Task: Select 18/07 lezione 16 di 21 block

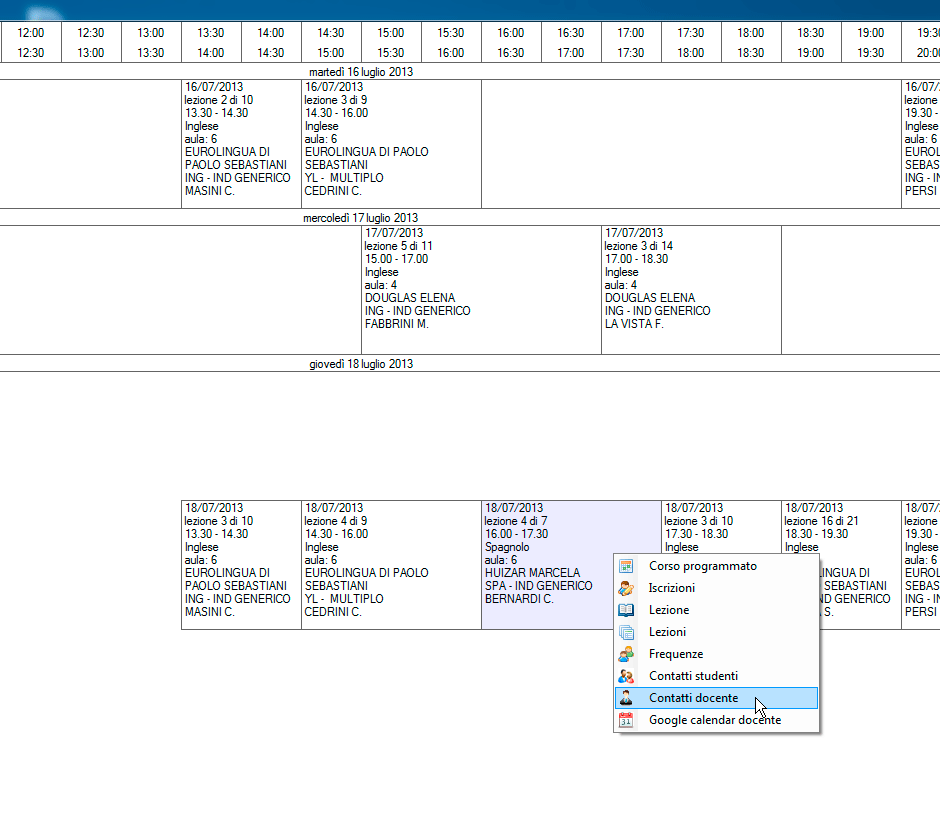Action: coord(841,526)
